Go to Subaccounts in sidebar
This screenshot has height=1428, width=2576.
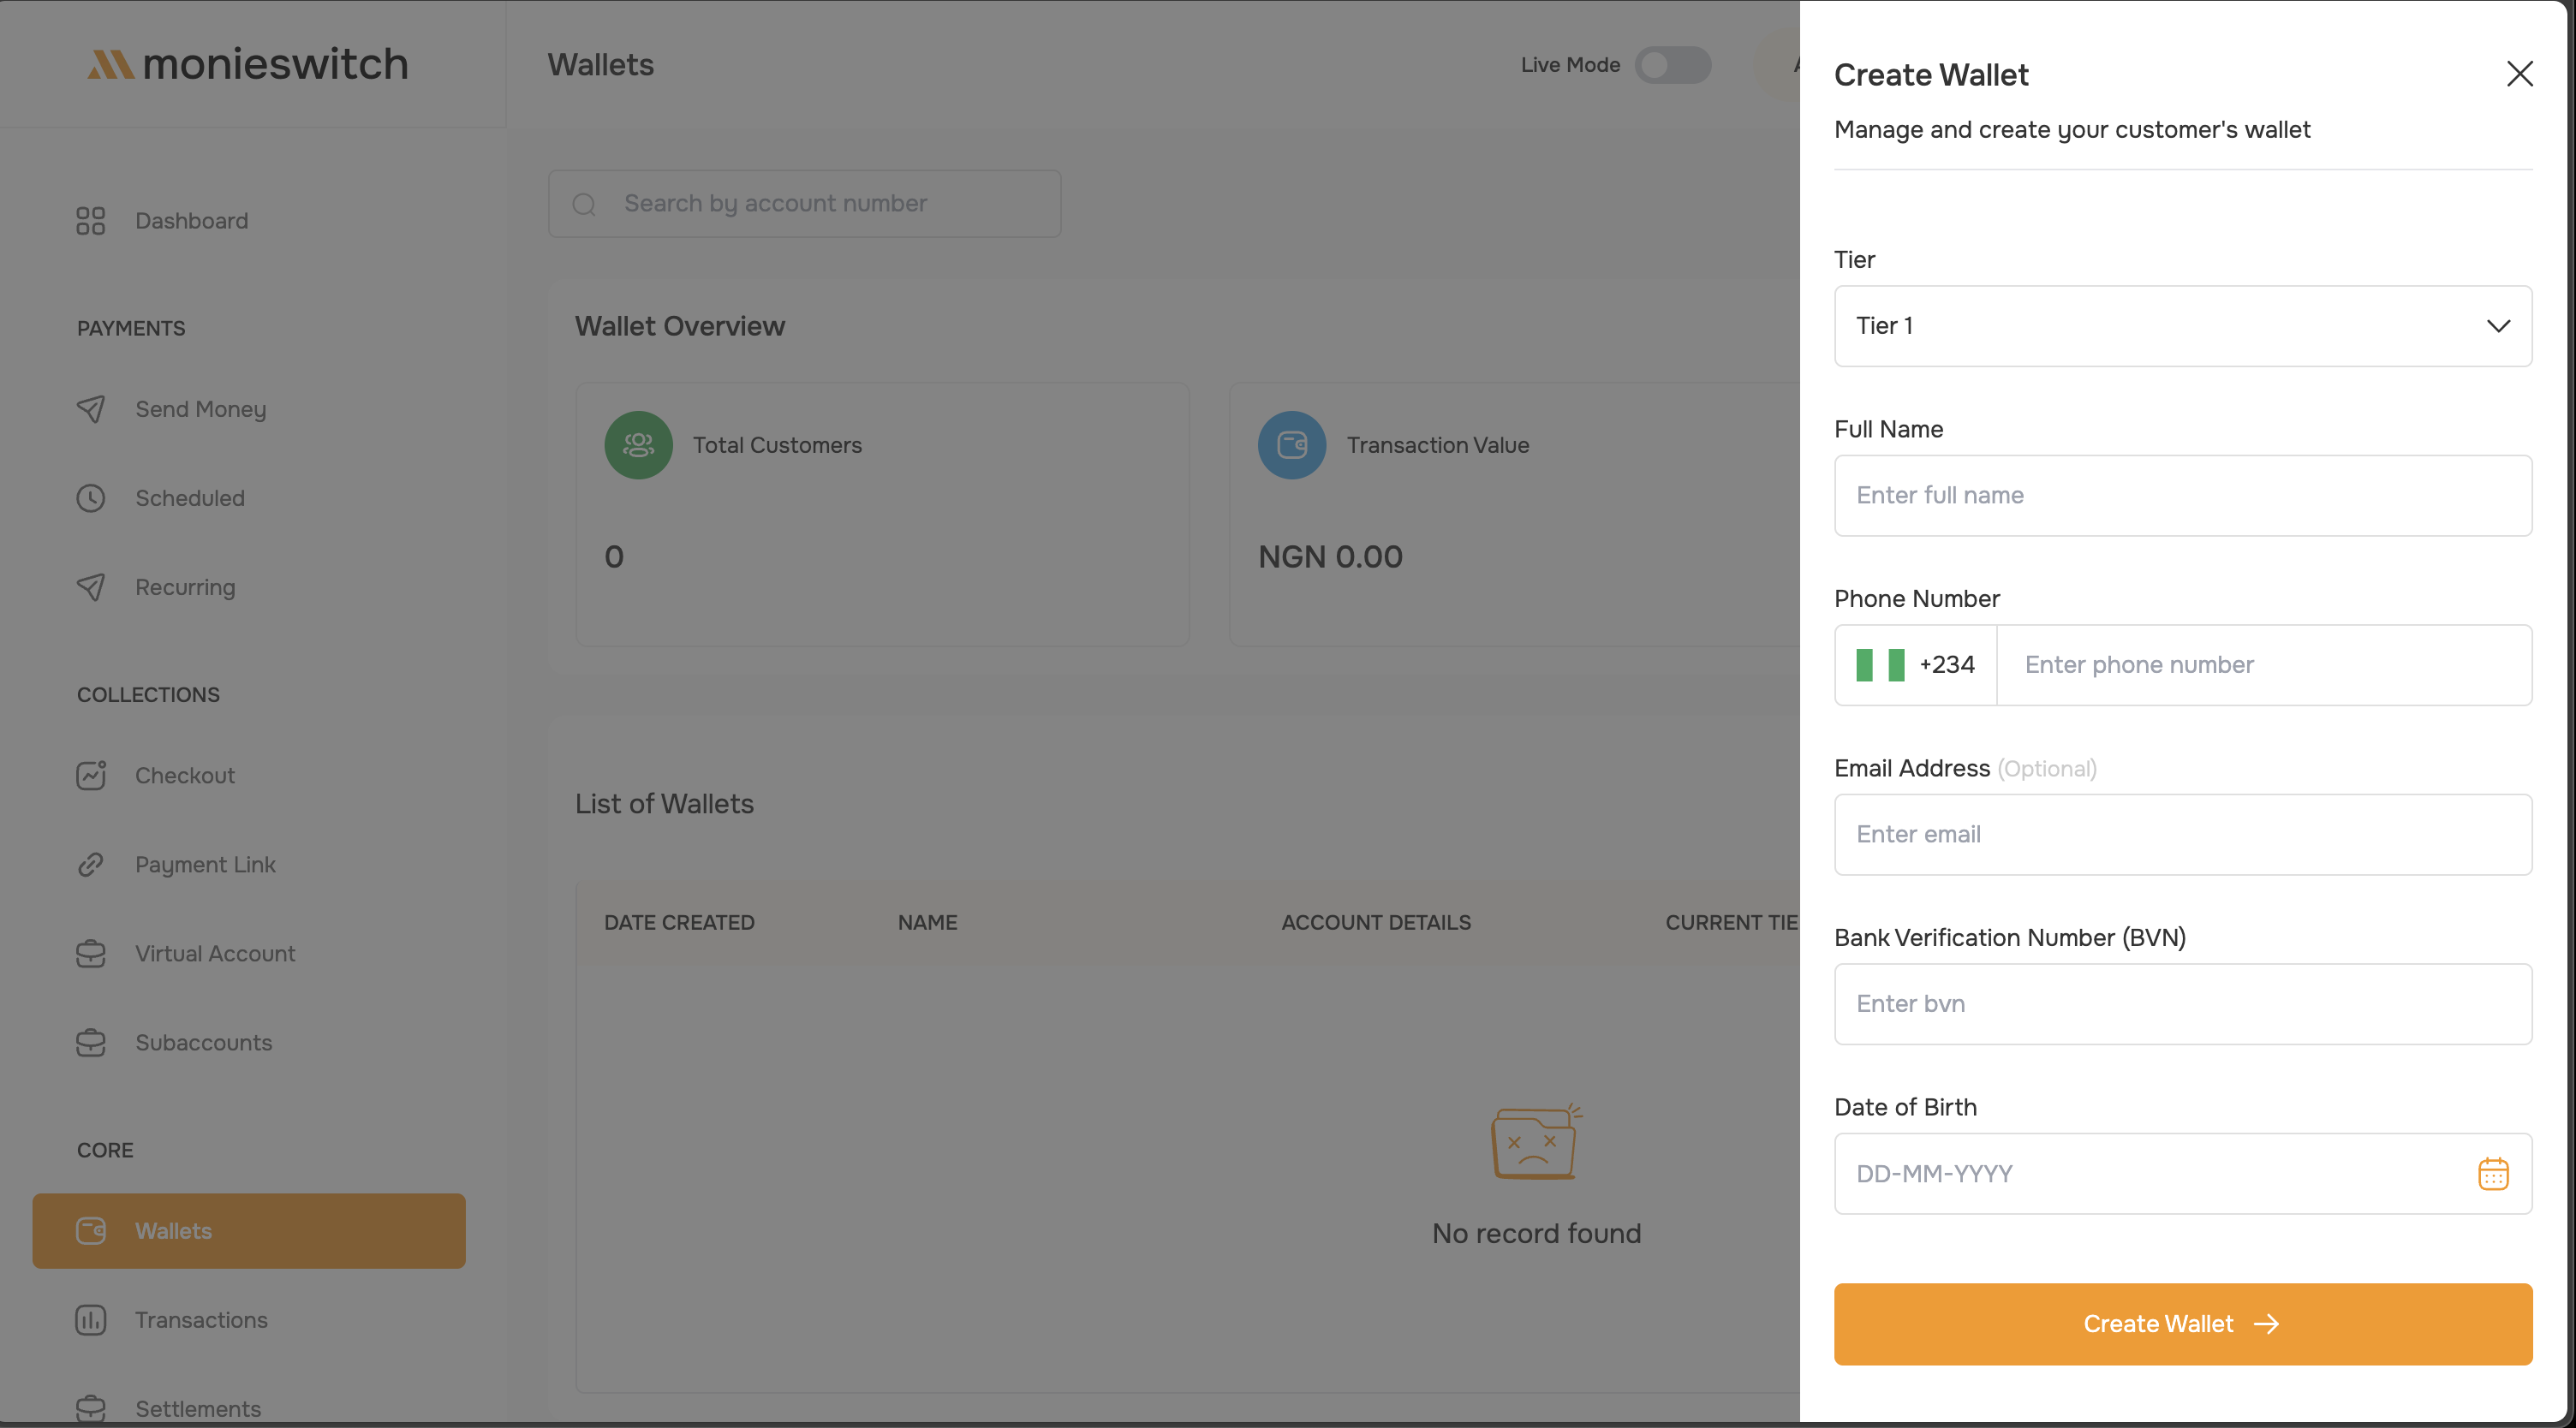point(203,1042)
